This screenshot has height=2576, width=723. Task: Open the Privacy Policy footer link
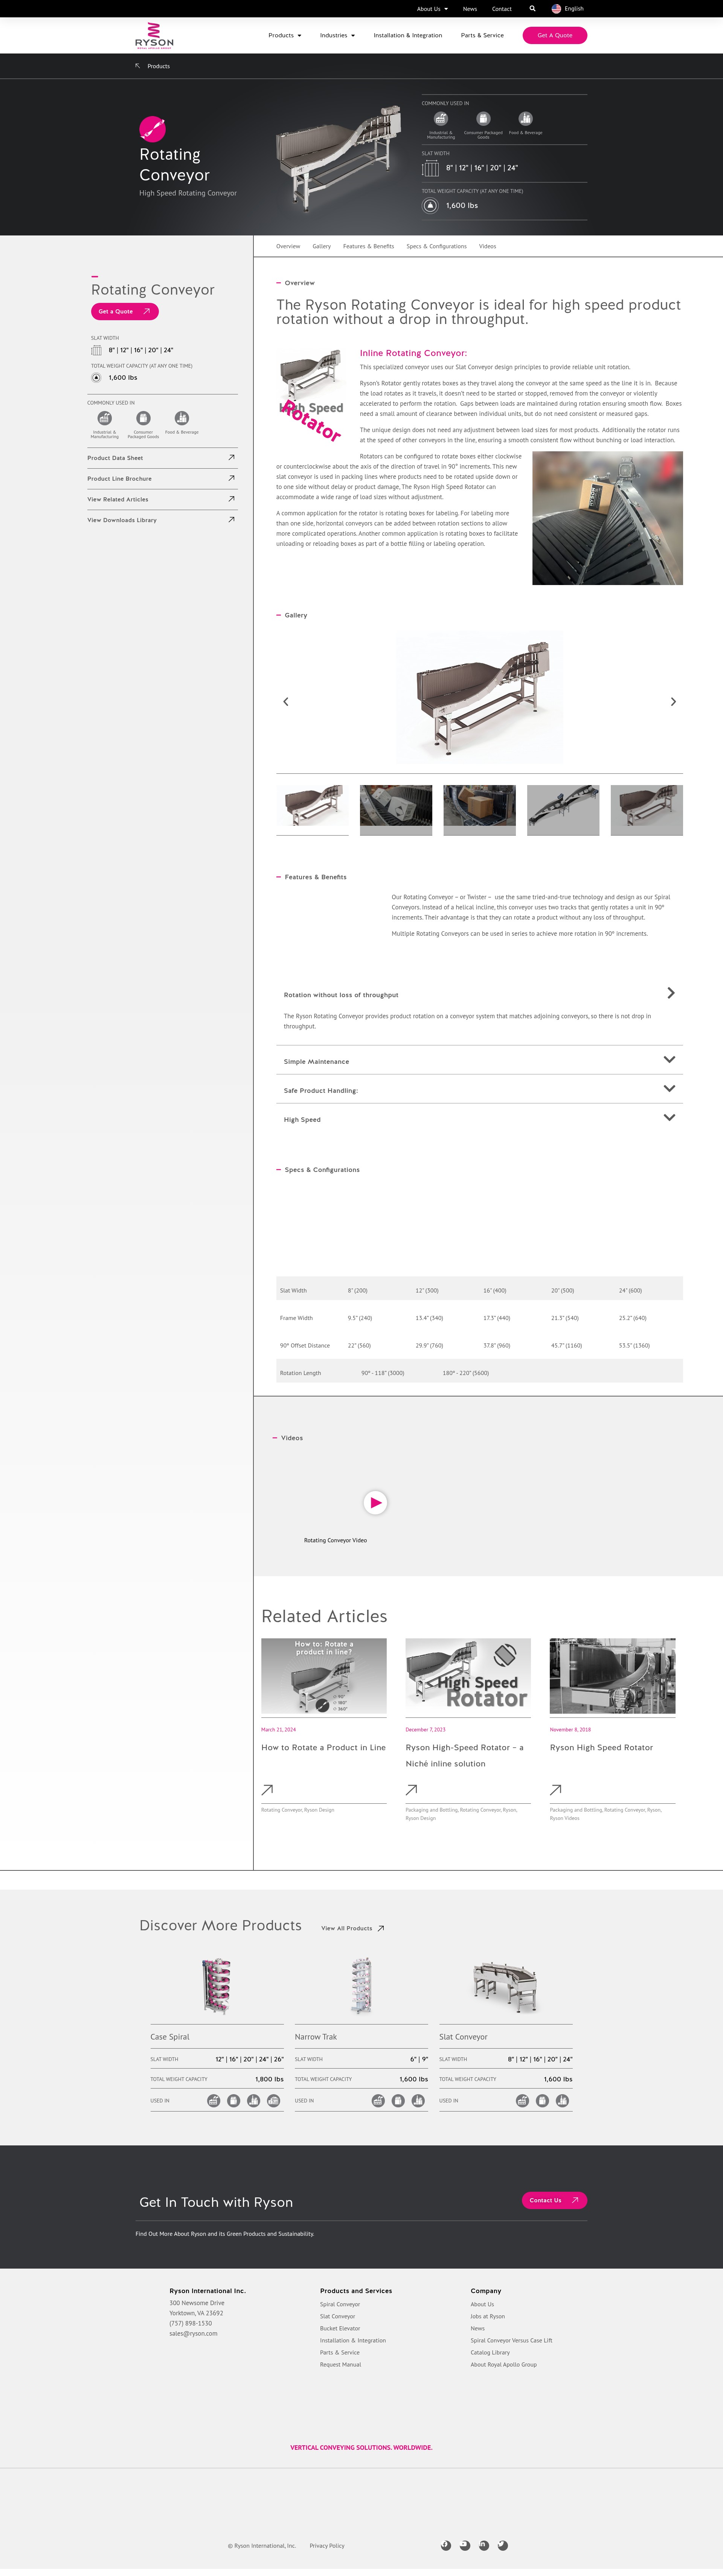tap(327, 2545)
